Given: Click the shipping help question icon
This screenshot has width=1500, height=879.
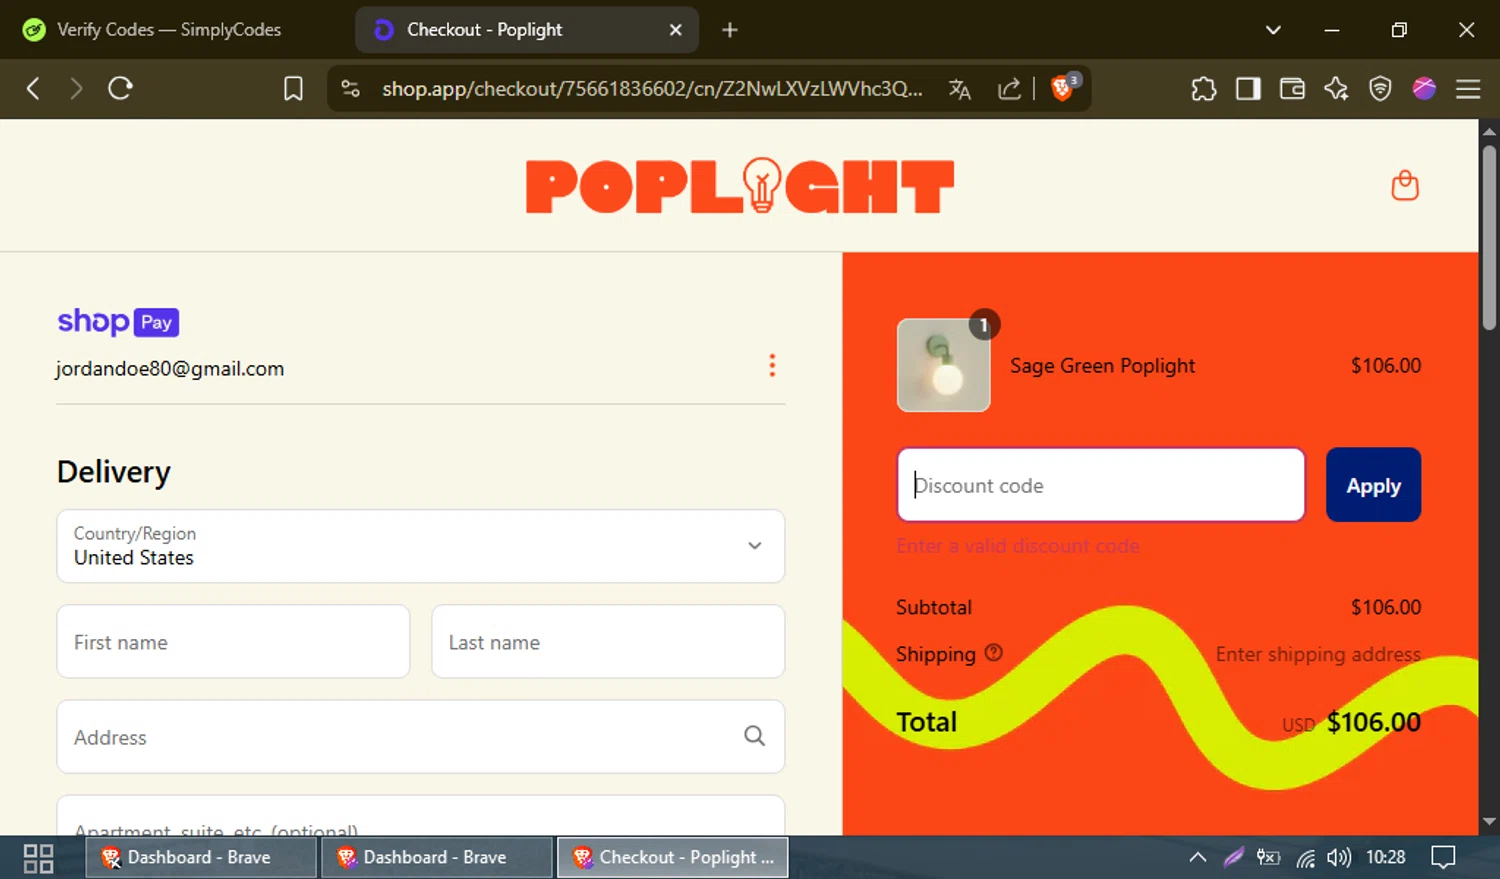Looking at the screenshot, I should pos(993,652).
